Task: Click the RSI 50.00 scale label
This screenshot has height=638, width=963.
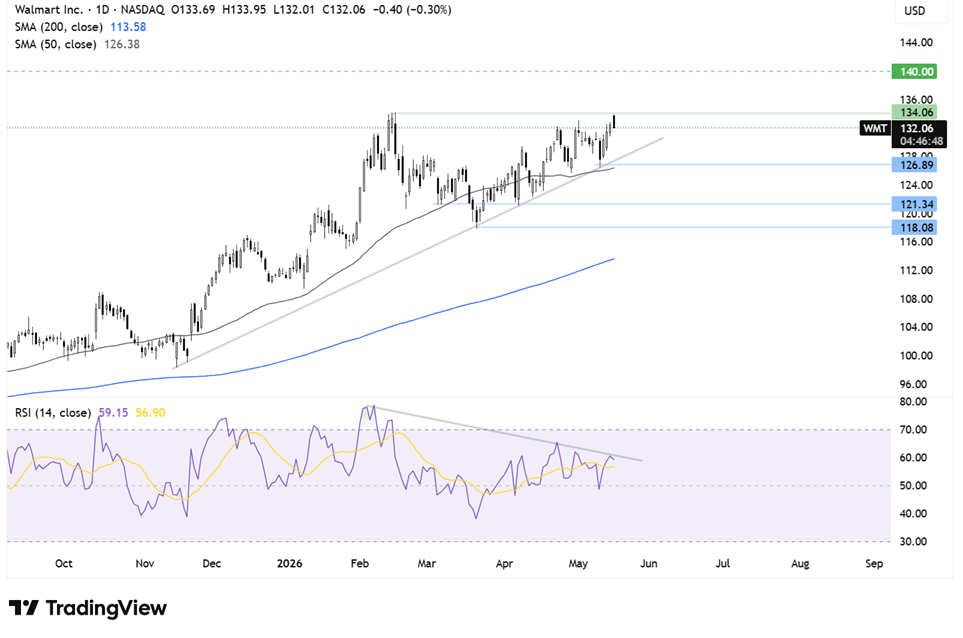Action: pyautogui.click(x=913, y=486)
